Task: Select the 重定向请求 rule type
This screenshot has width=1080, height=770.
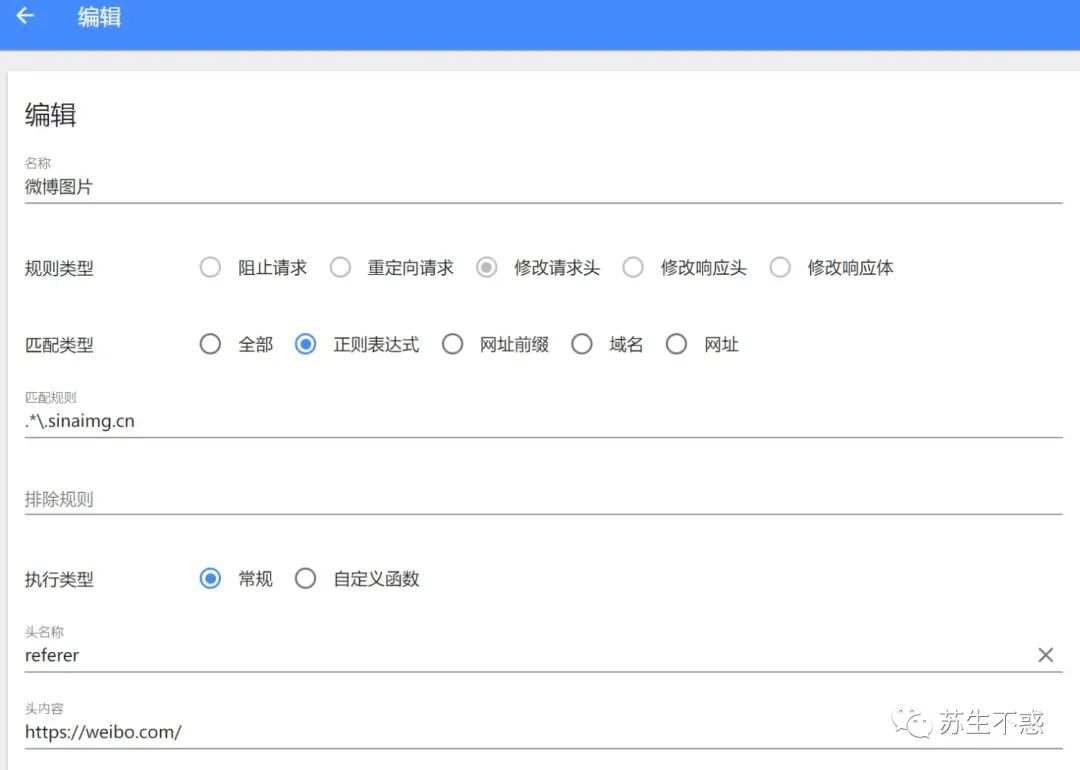Action: tap(341, 268)
